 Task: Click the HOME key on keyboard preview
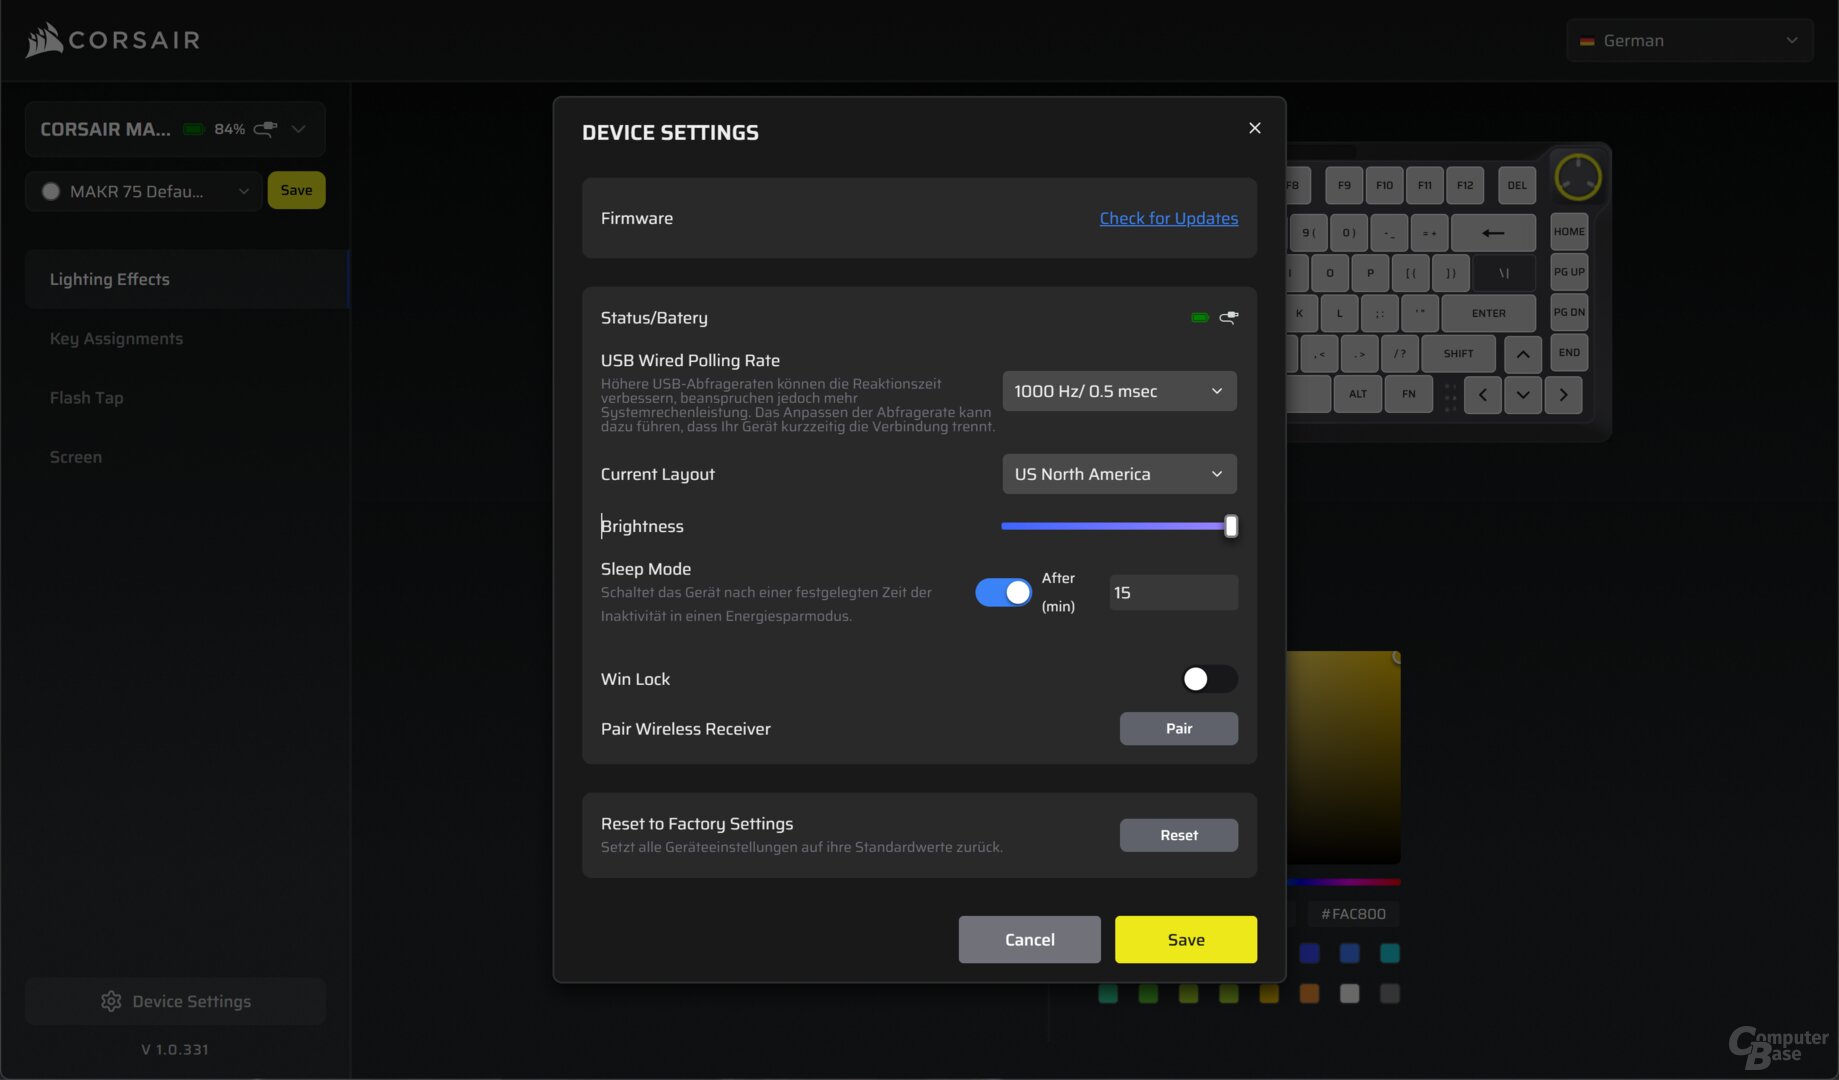pyautogui.click(x=1569, y=232)
